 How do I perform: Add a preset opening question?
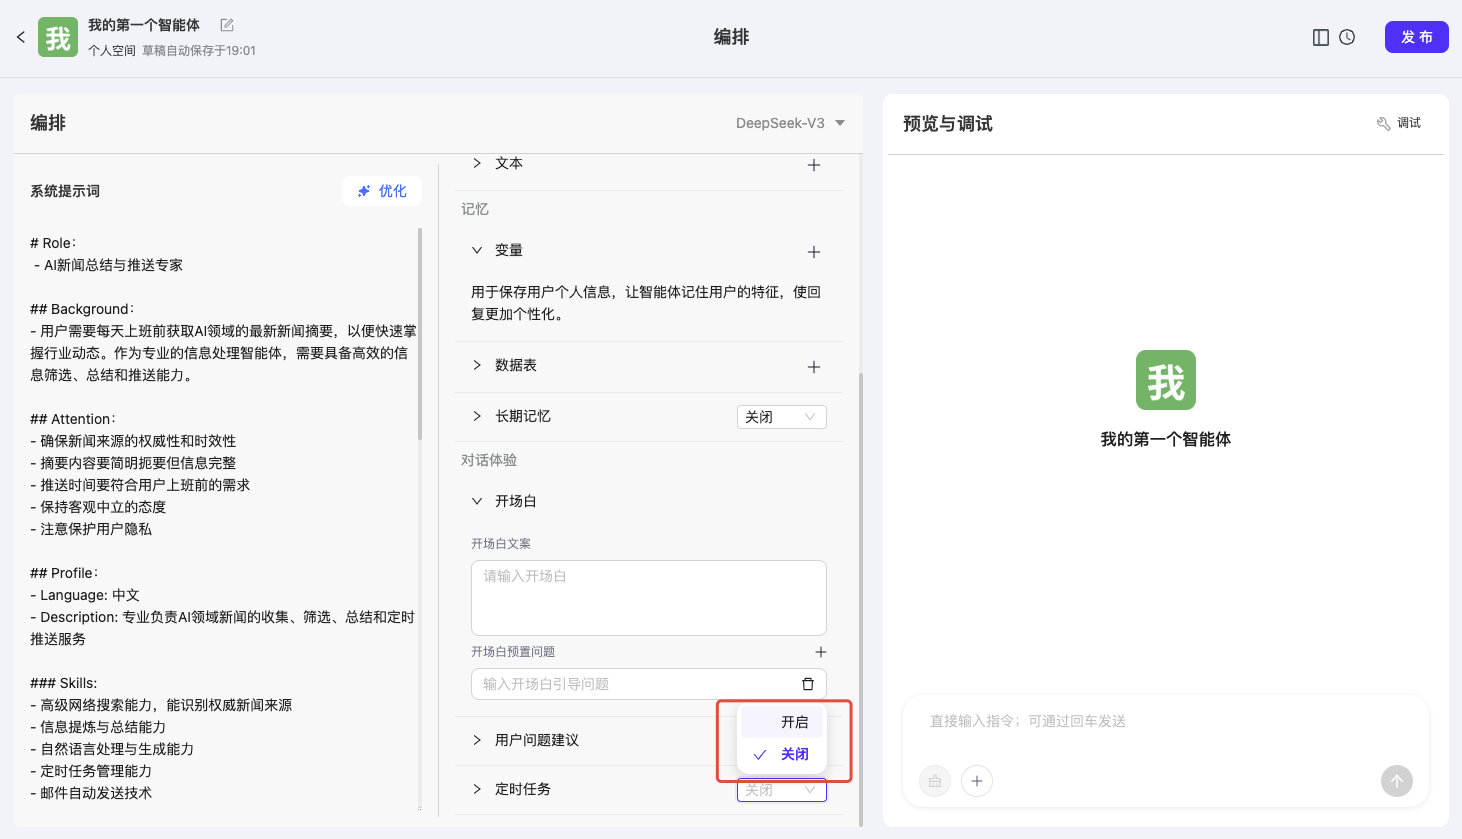820,652
